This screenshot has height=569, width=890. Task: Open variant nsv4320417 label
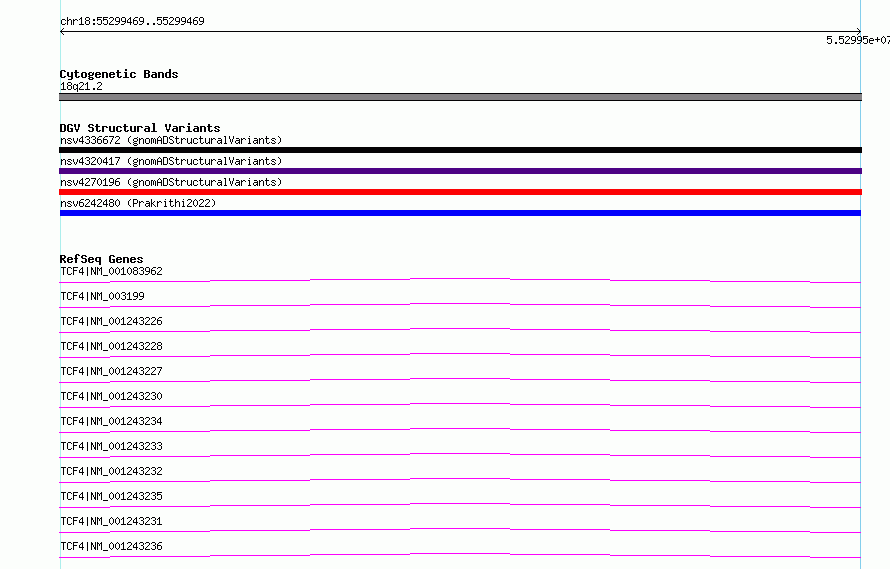(x=171, y=161)
